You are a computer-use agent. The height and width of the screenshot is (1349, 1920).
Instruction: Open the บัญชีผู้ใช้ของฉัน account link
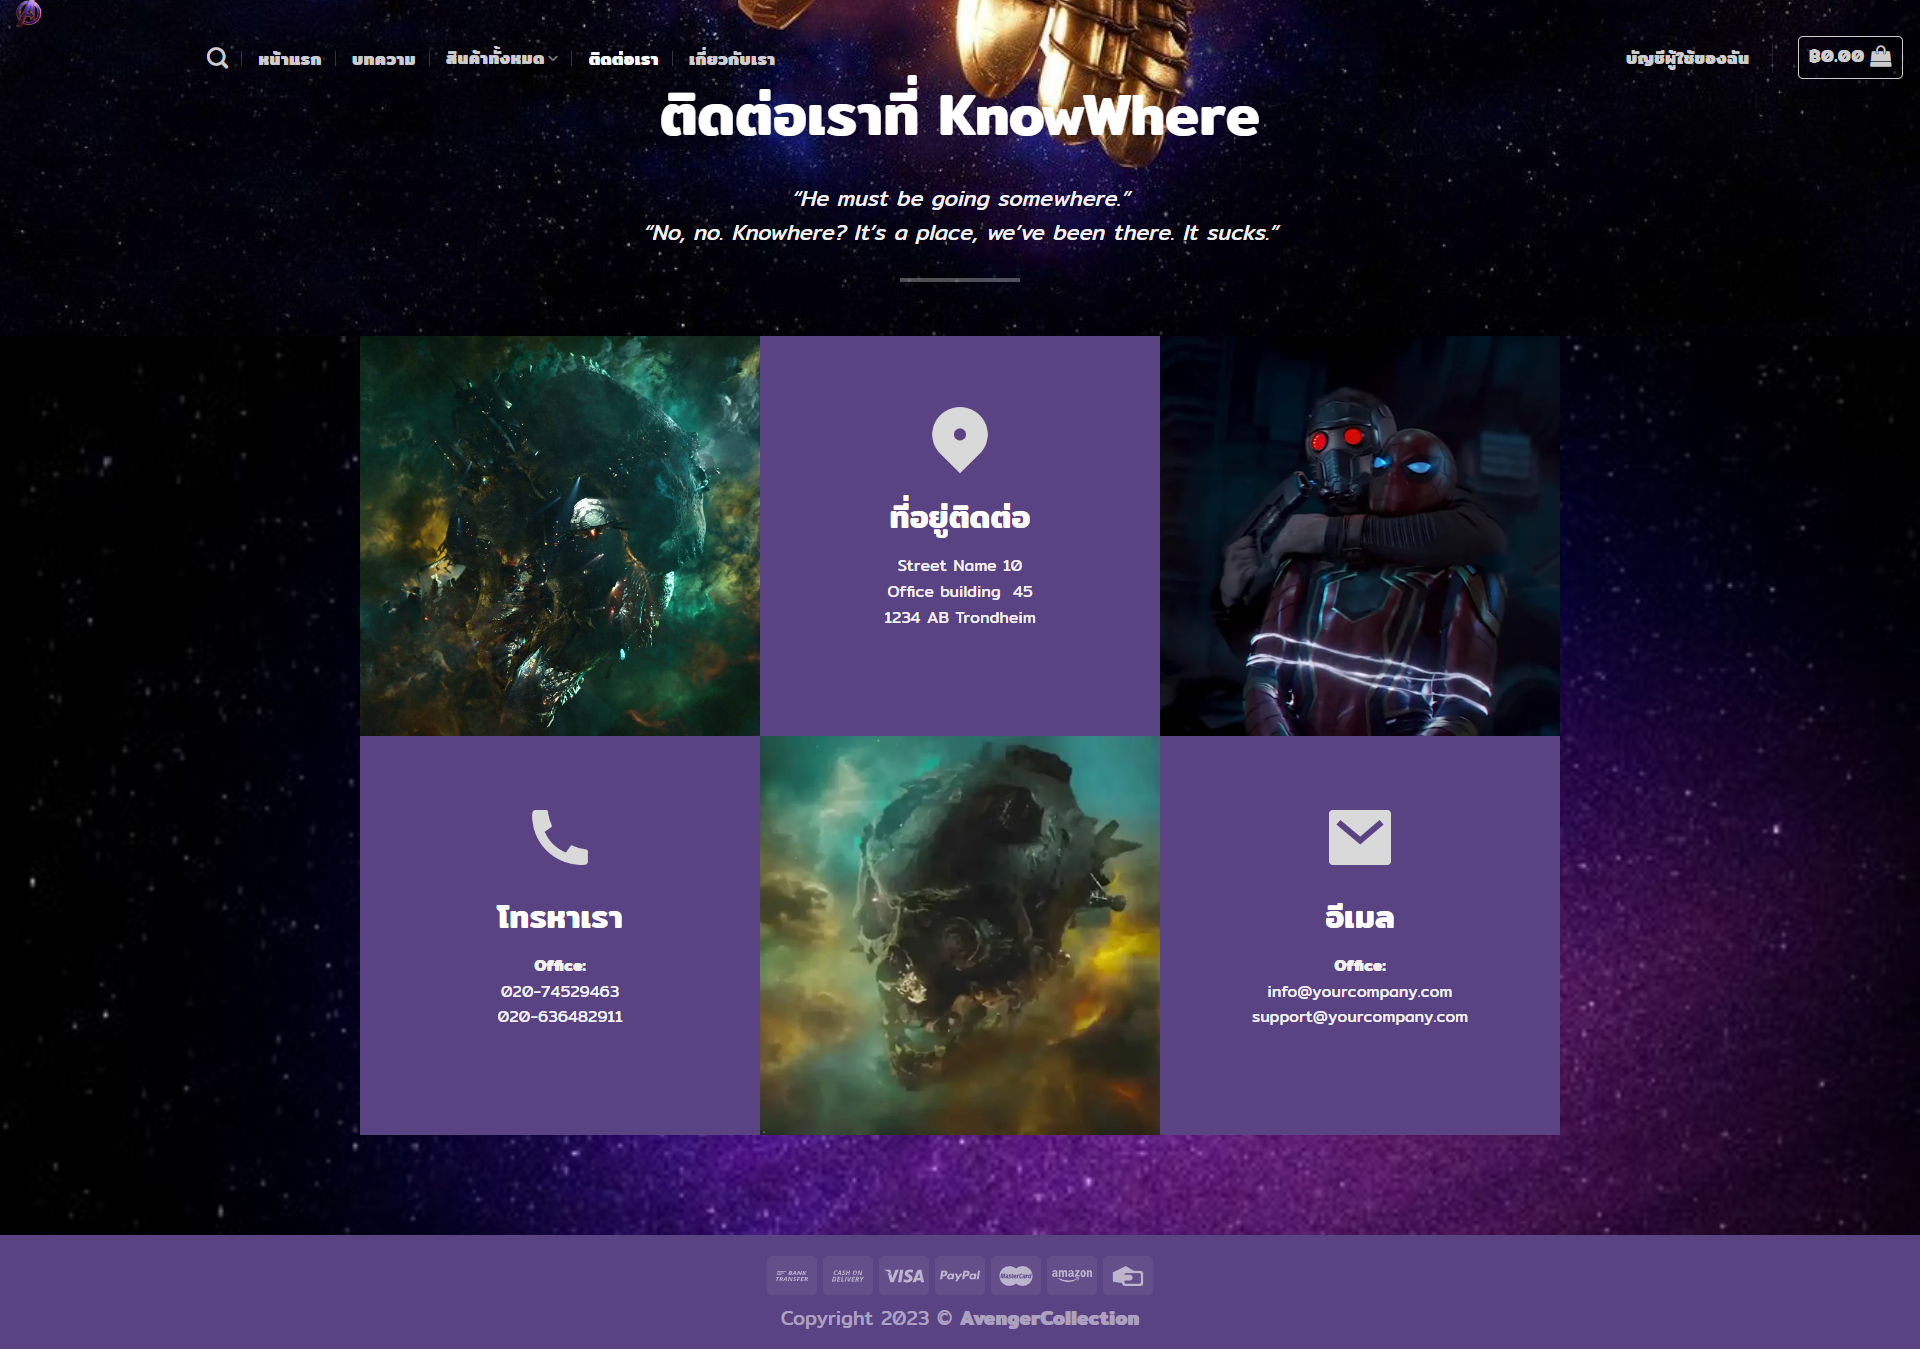tap(1688, 58)
